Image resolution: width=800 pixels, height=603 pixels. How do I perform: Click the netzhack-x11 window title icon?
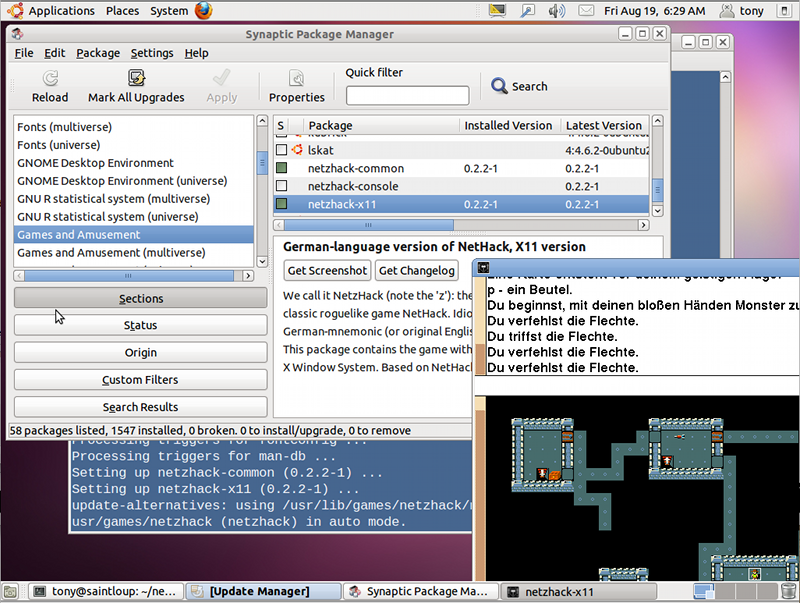(483, 267)
